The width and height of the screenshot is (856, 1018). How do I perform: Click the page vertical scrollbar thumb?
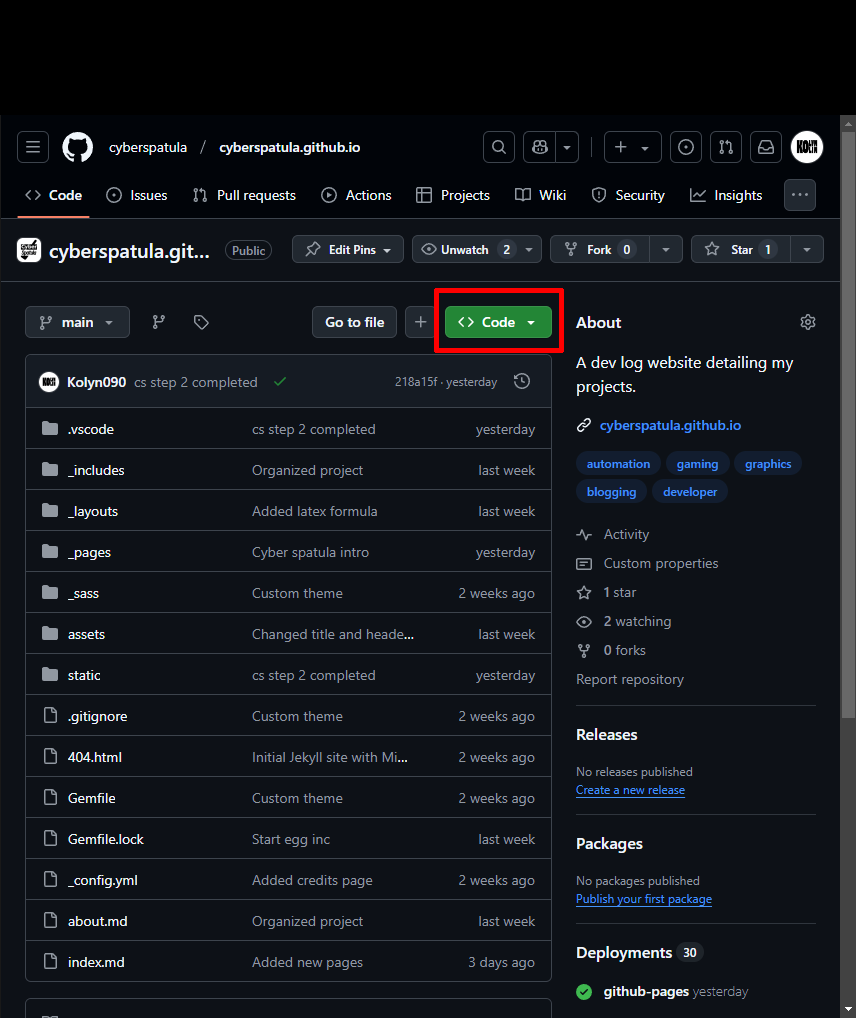point(848,425)
